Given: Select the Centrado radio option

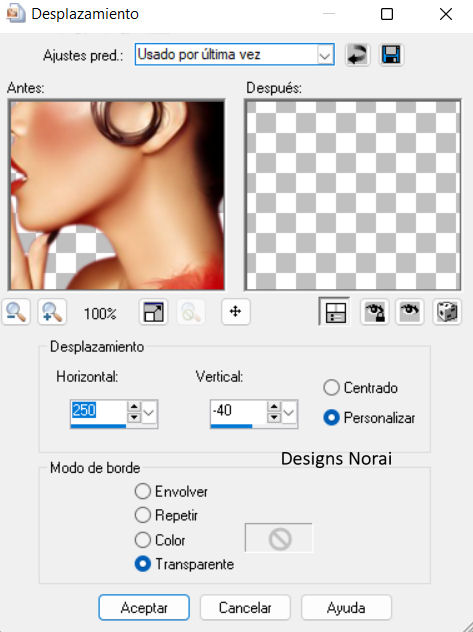Looking at the screenshot, I should tap(331, 388).
